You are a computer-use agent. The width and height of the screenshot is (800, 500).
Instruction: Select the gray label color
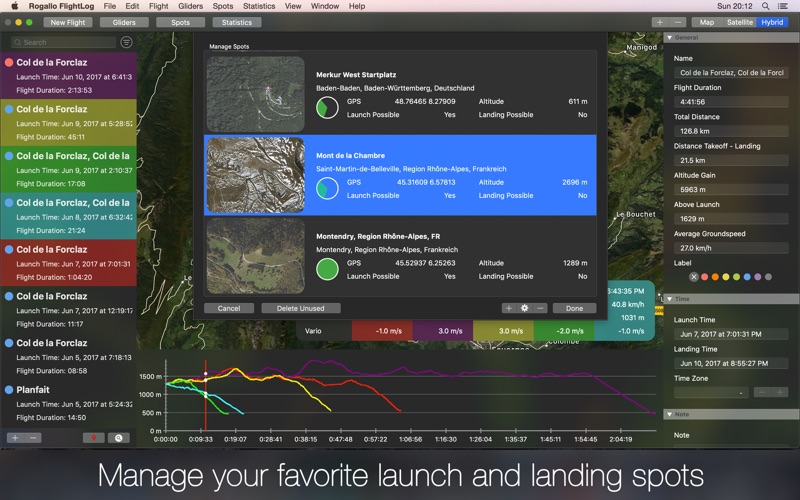click(768, 277)
